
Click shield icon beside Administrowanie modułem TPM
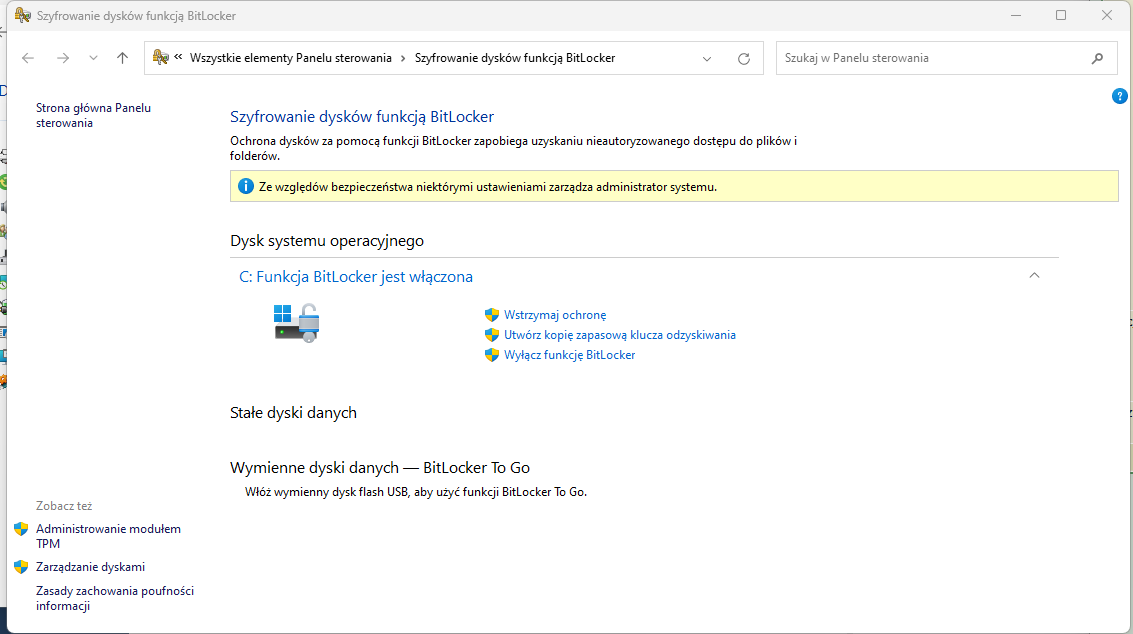pos(21,529)
